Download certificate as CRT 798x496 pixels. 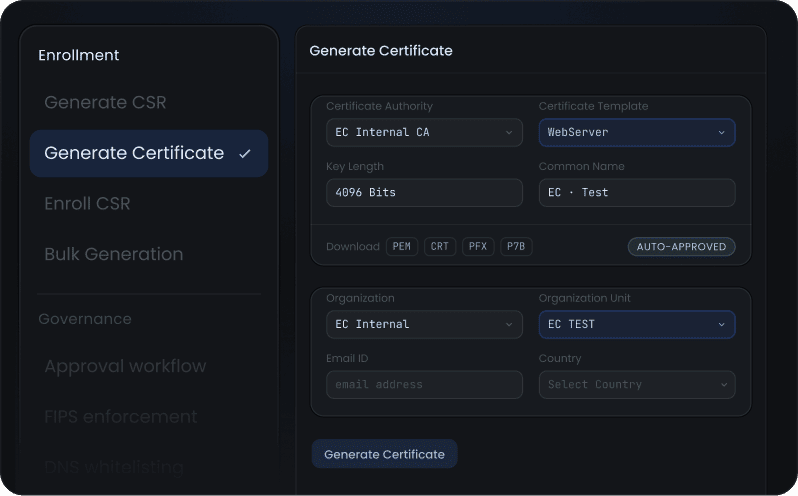(x=440, y=246)
